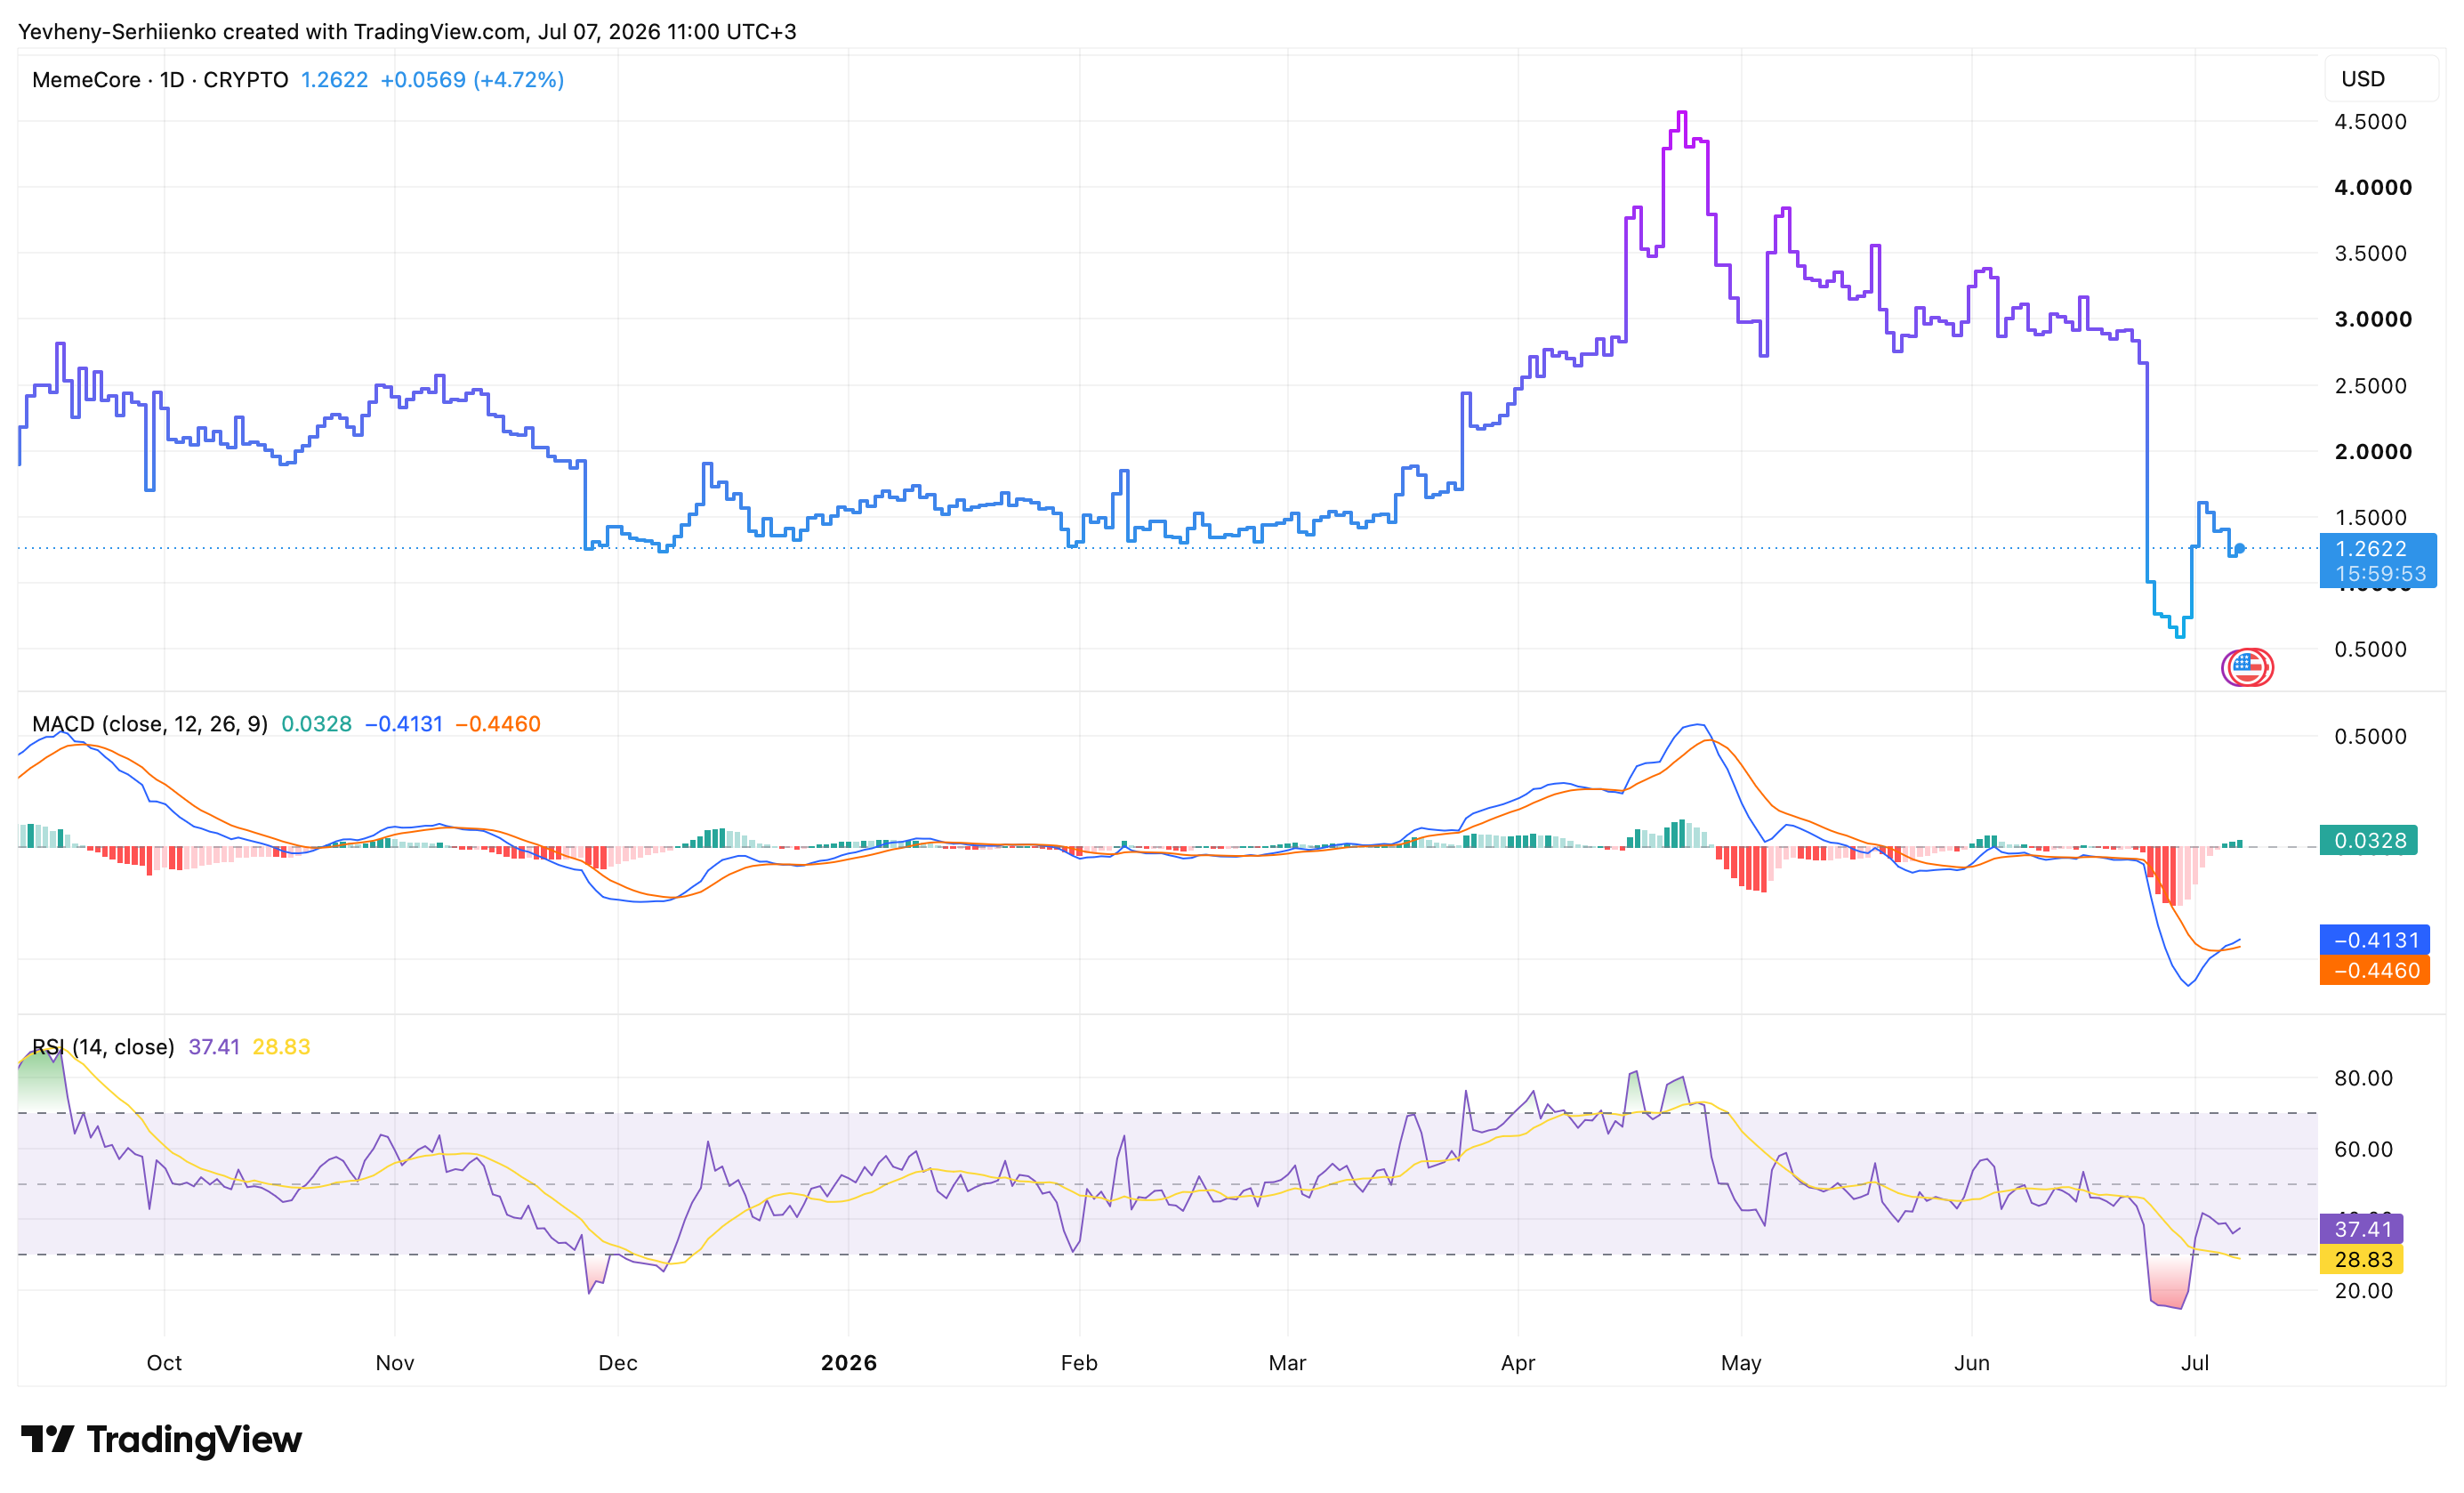
Task: Click the 80.00 RSI axis label
Action: click(x=2363, y=1078)
